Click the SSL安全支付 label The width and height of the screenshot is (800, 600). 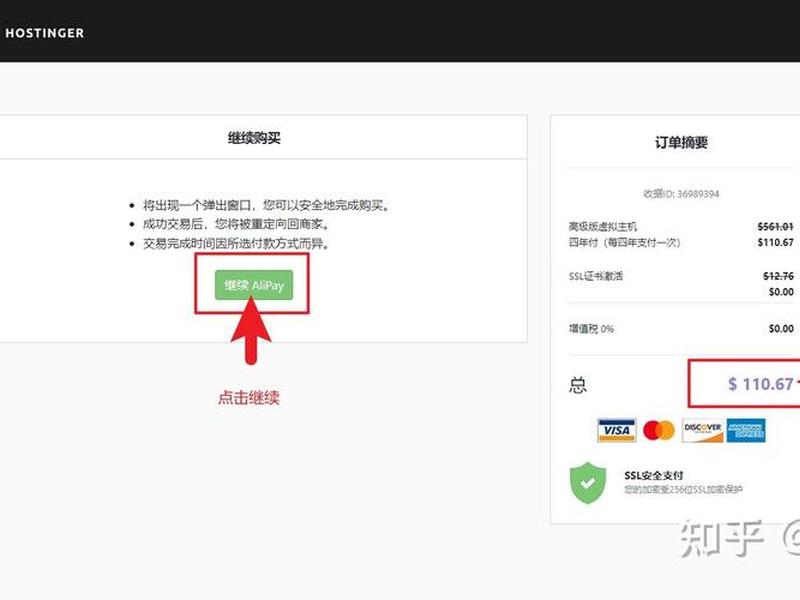point(654,475)
